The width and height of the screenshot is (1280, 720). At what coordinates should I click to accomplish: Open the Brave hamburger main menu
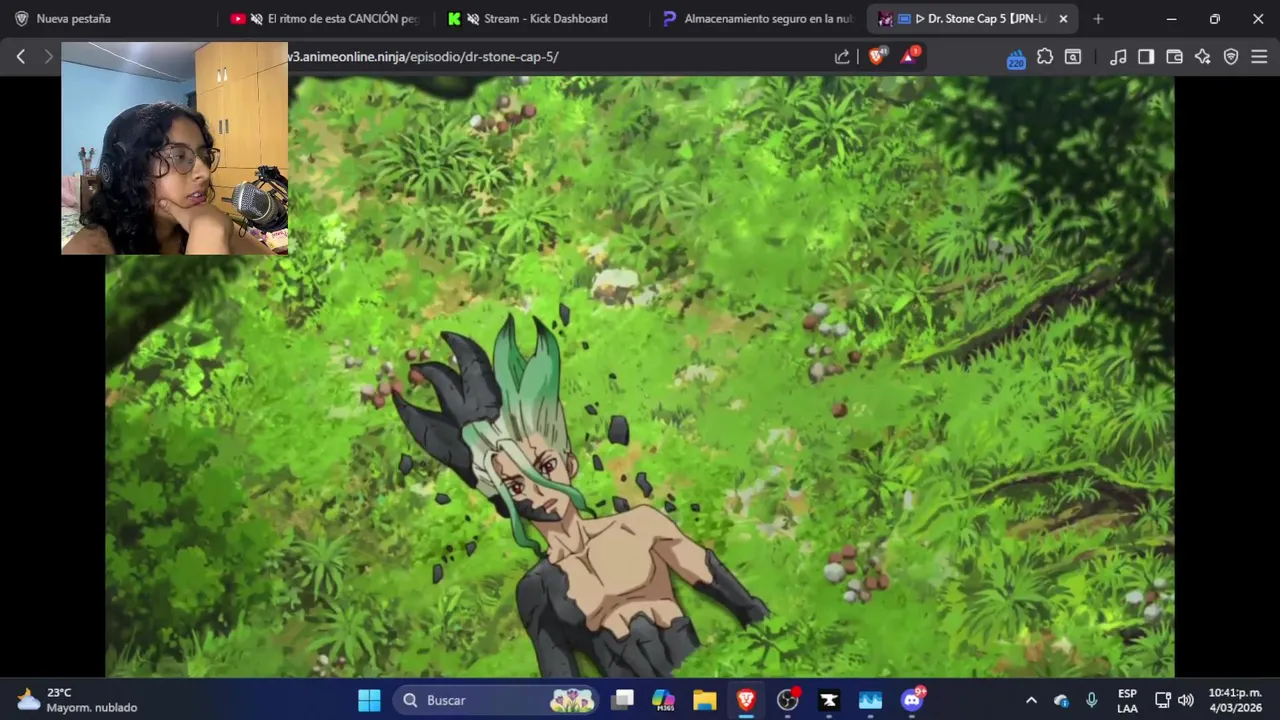coord(1259,57)
